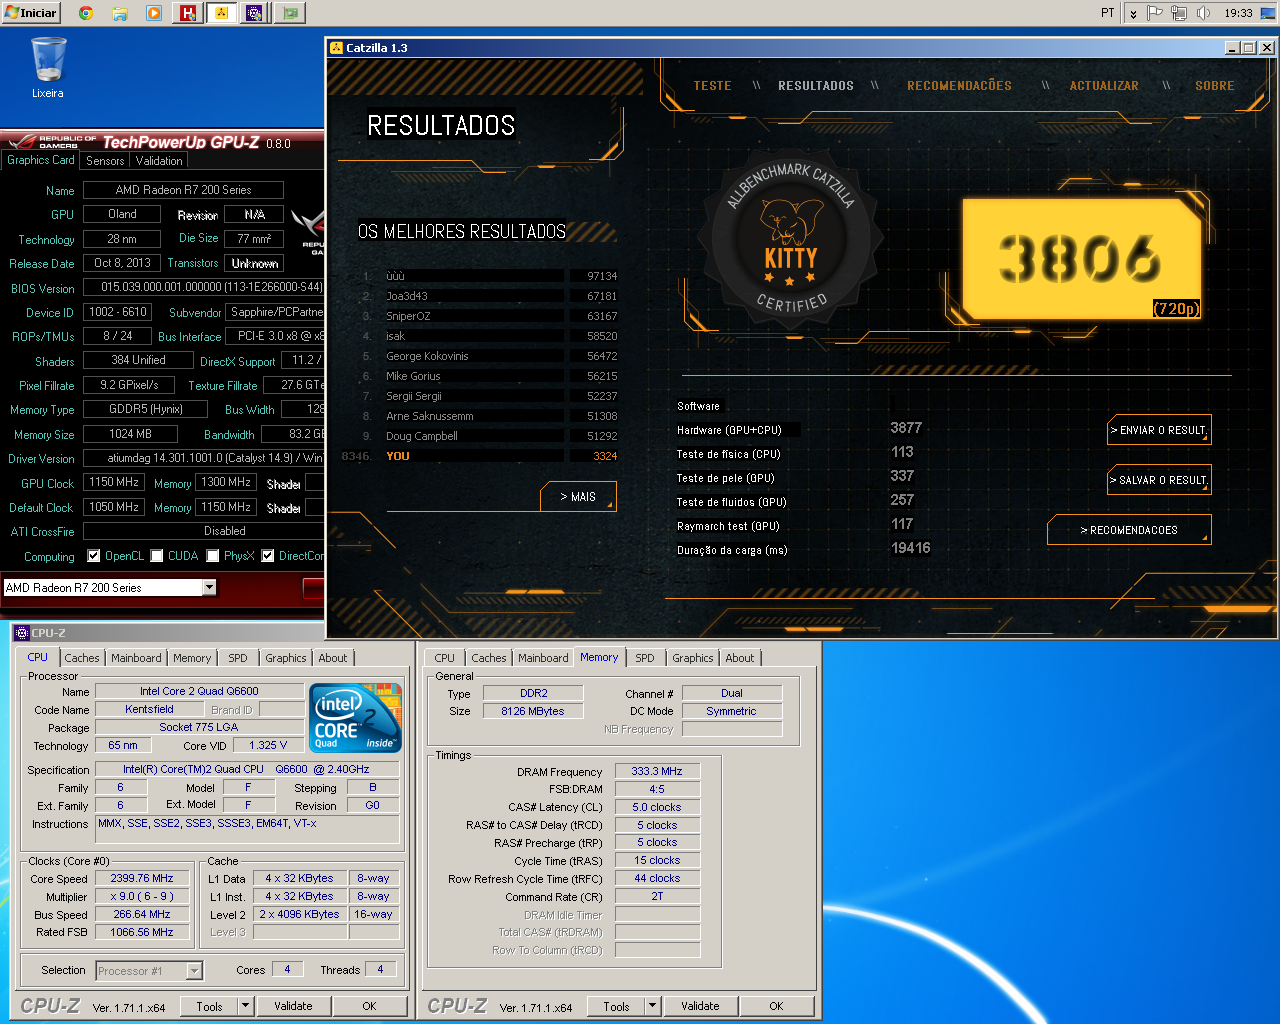Open the Processor #1 selection dropdown
1280x1024 pixels.
(194, 971)
